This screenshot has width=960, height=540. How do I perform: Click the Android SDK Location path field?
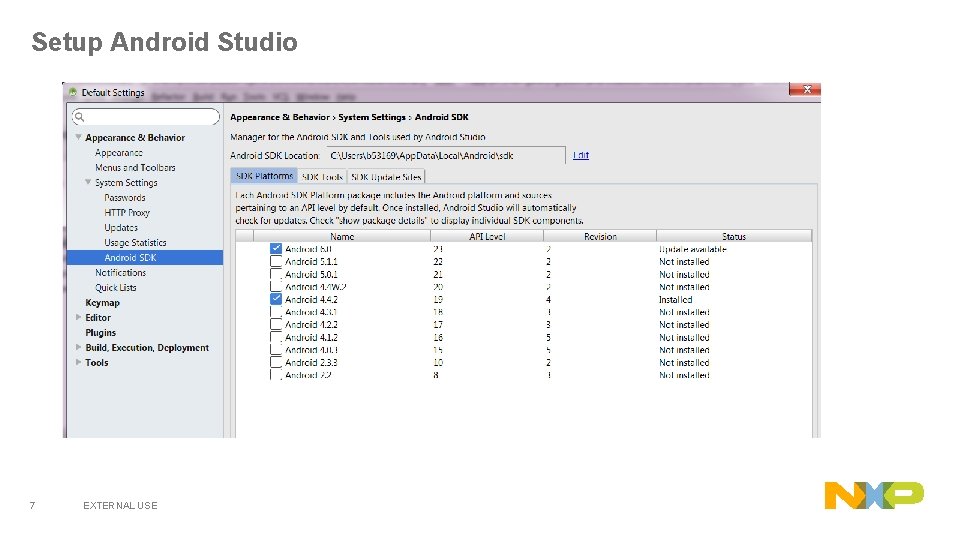(x=446, y=156)
